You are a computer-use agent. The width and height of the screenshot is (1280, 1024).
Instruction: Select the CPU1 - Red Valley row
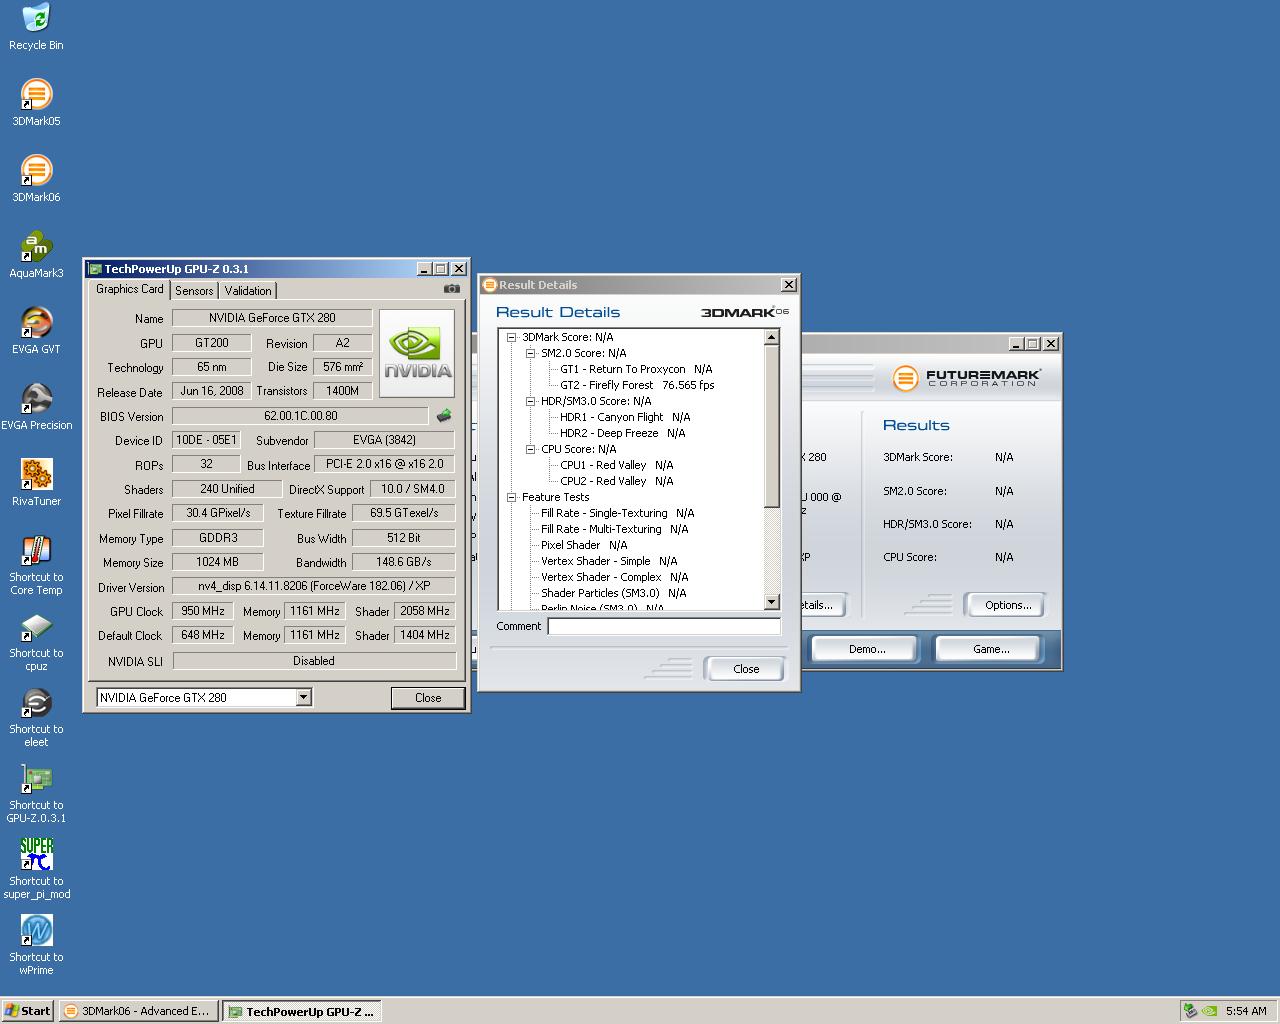(x=616, y=465)
